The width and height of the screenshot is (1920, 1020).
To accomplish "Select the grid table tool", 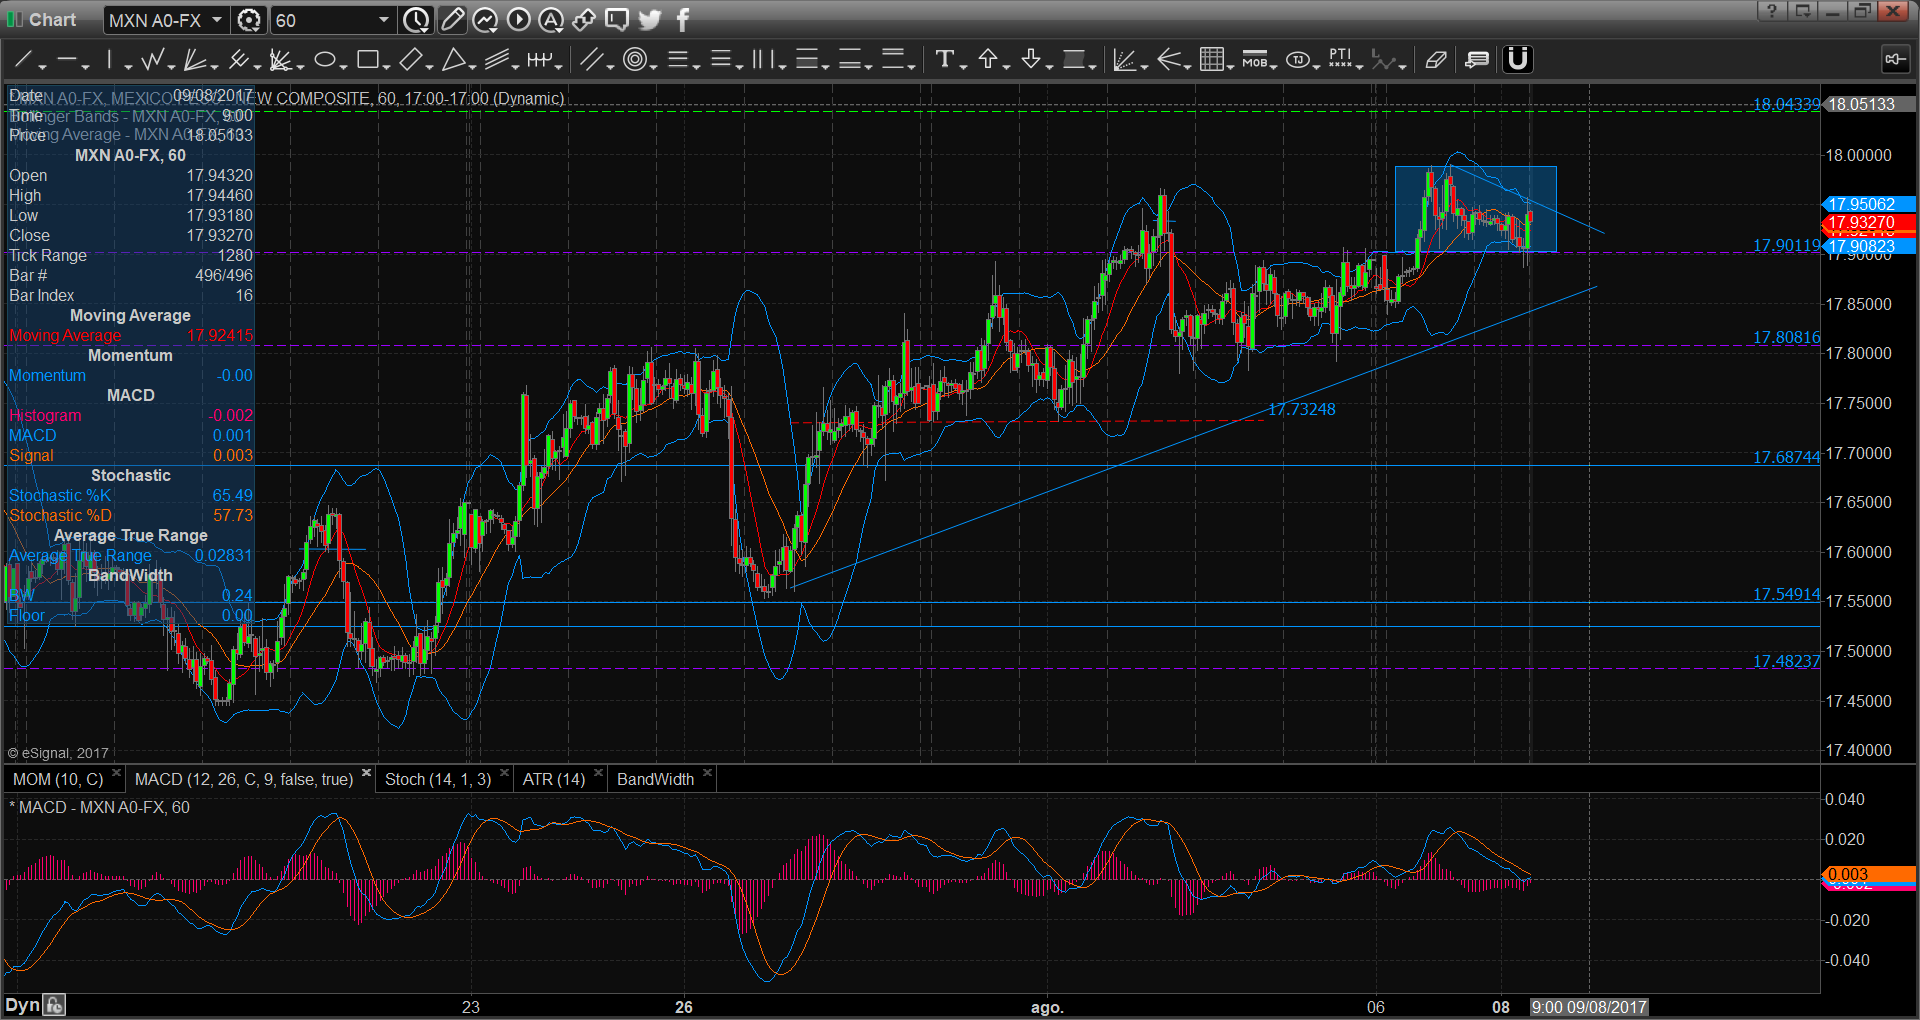I will [x=1212, y=60].
